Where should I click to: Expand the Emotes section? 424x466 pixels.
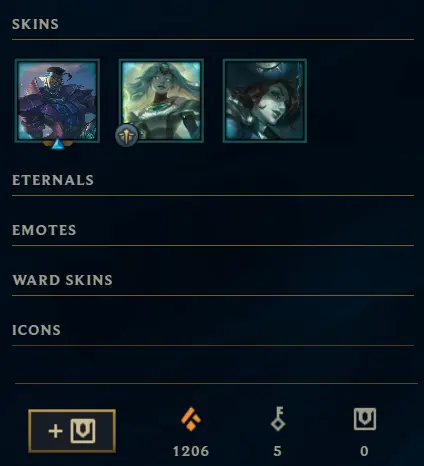point(44,230)
